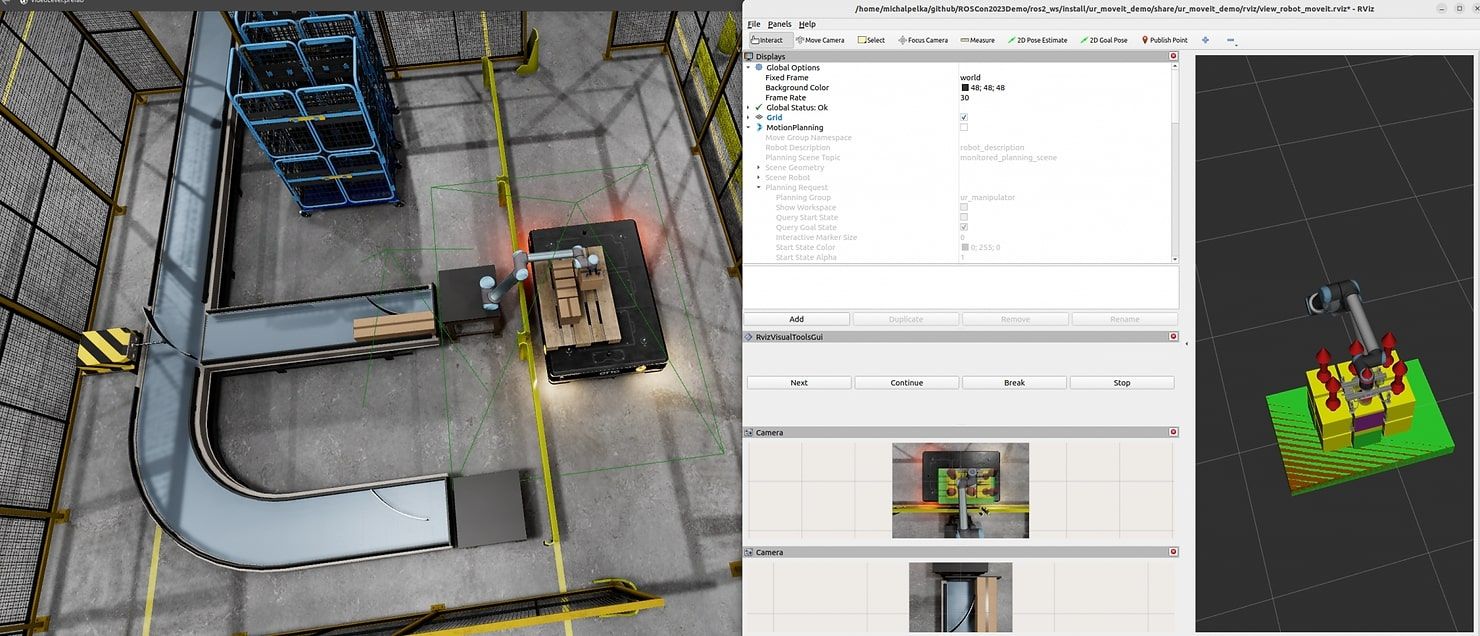Click the Grid display icon

coord(759,117)
